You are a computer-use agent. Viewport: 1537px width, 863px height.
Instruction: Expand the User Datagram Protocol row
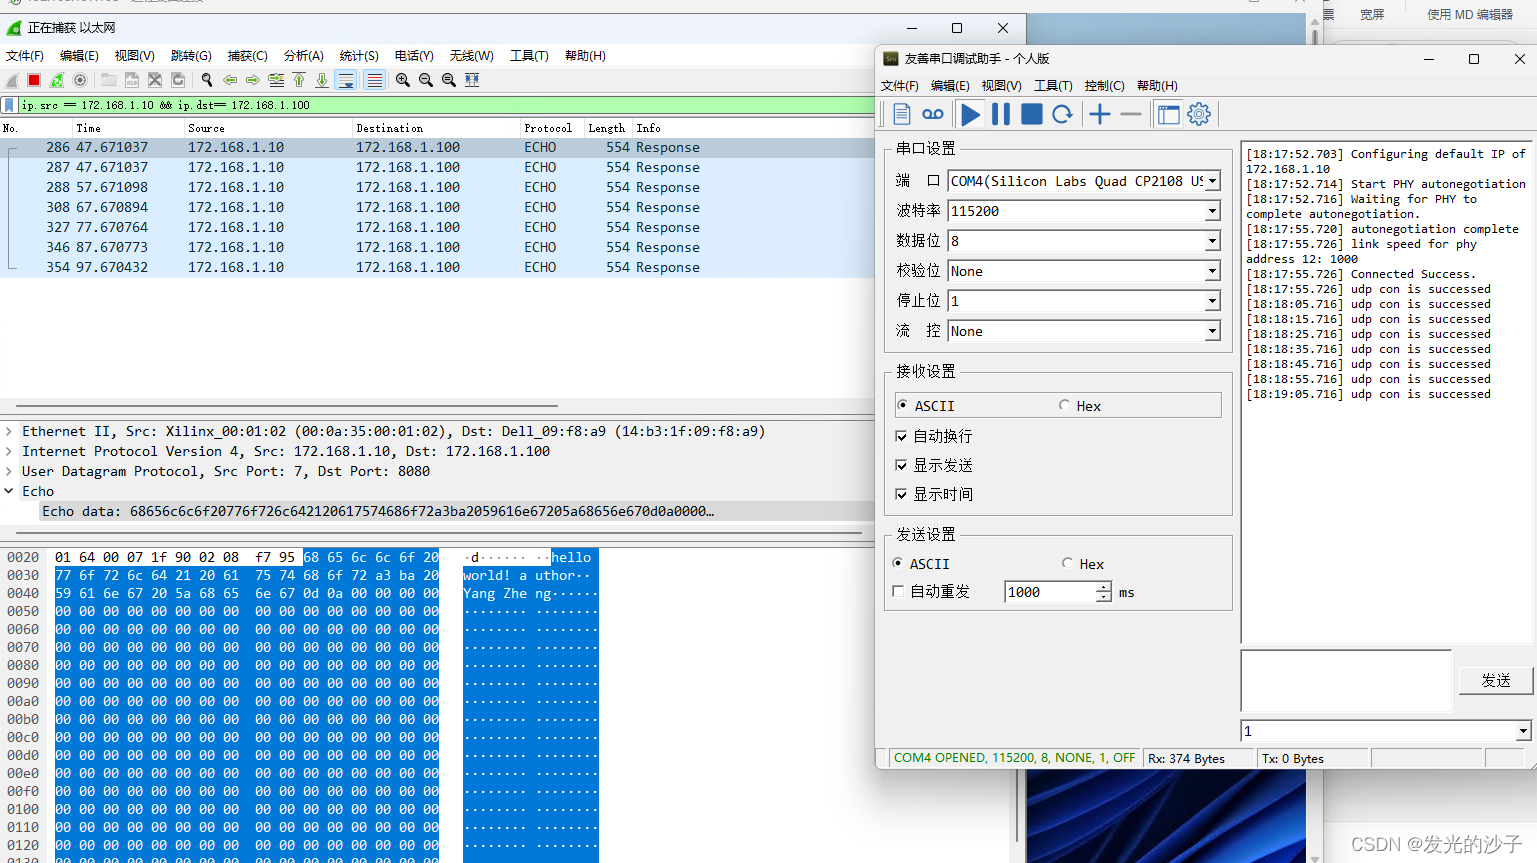(9, 471)
